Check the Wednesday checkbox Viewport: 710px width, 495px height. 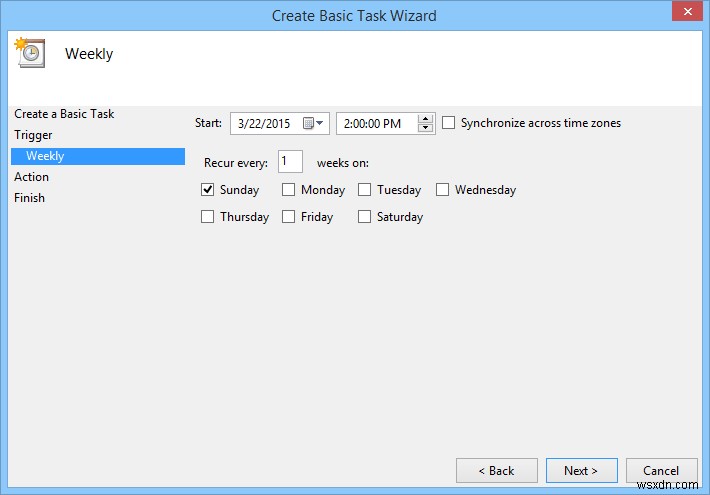point(442,190)
